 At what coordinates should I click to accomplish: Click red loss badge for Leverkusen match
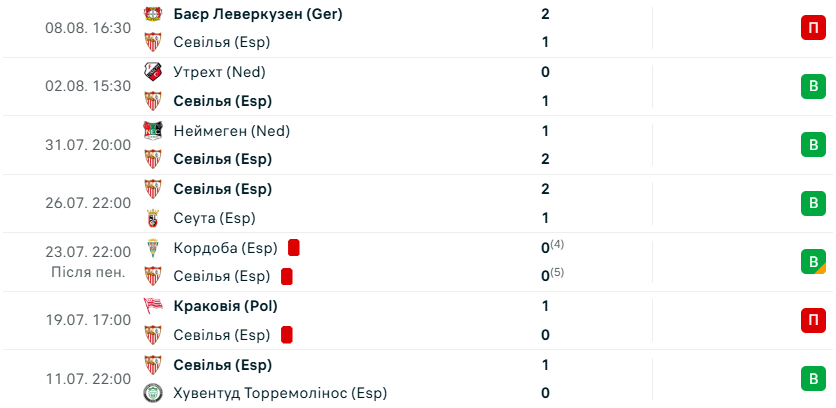click(813, 28)
